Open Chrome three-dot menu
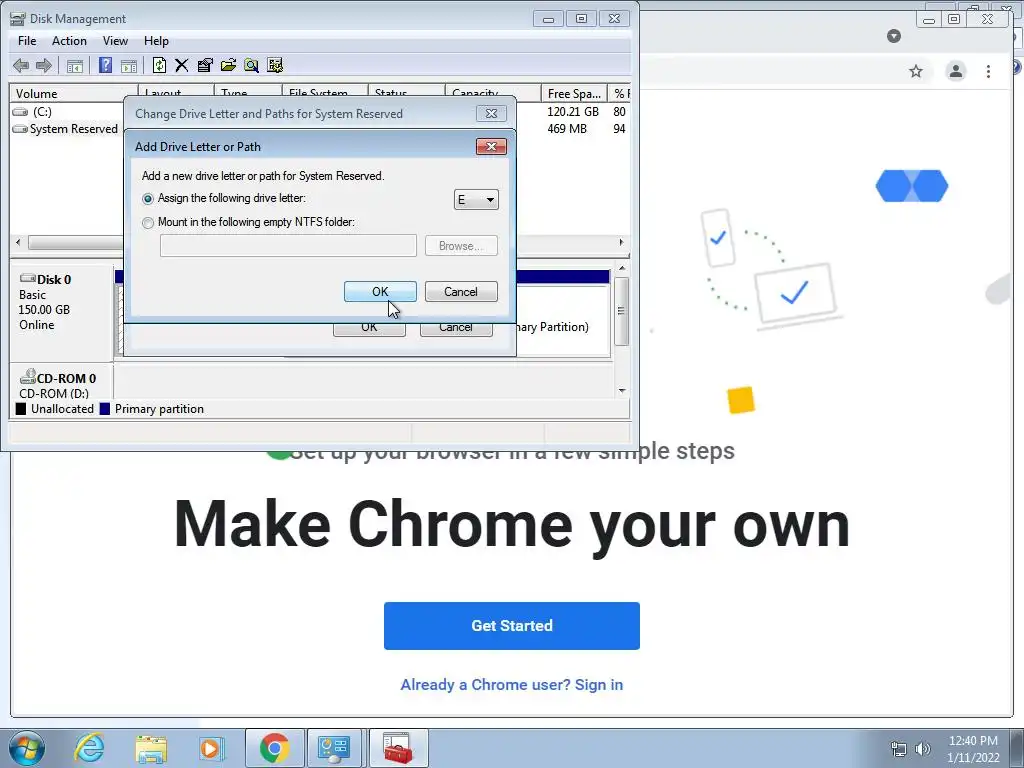The image size is (1024, 768). 989,71
